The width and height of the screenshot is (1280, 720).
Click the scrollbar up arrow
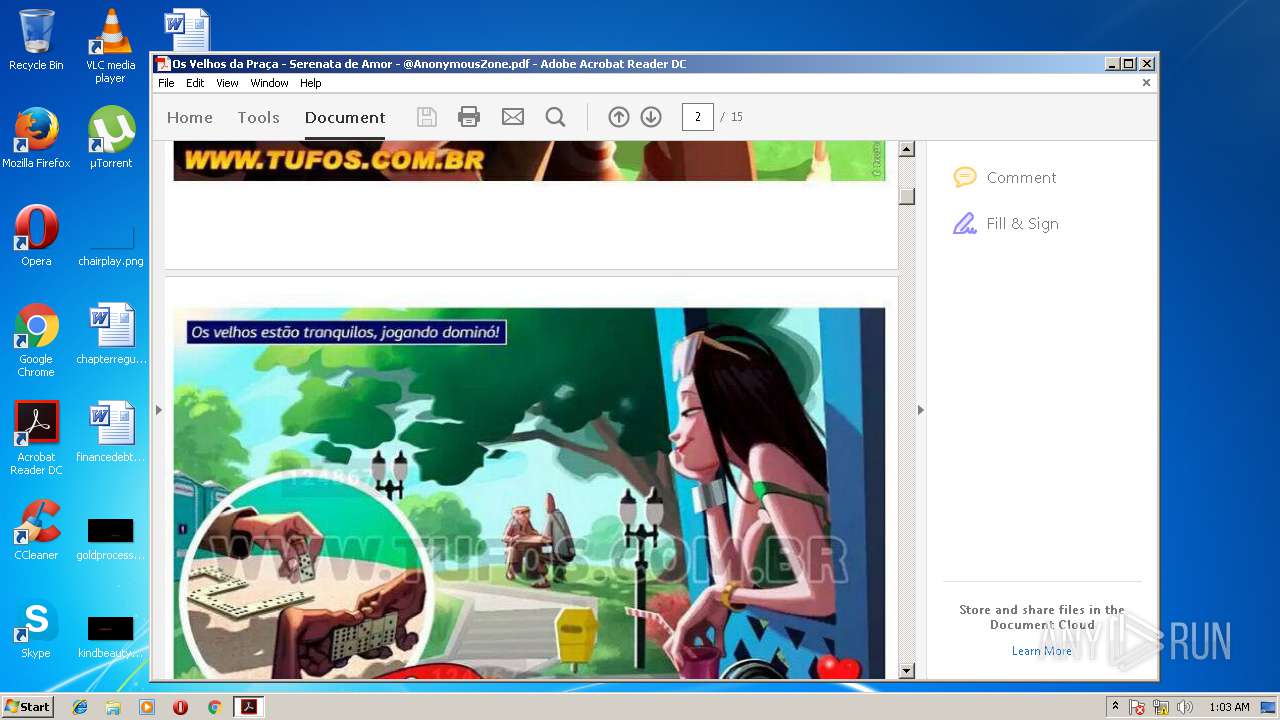pos(907,149)
